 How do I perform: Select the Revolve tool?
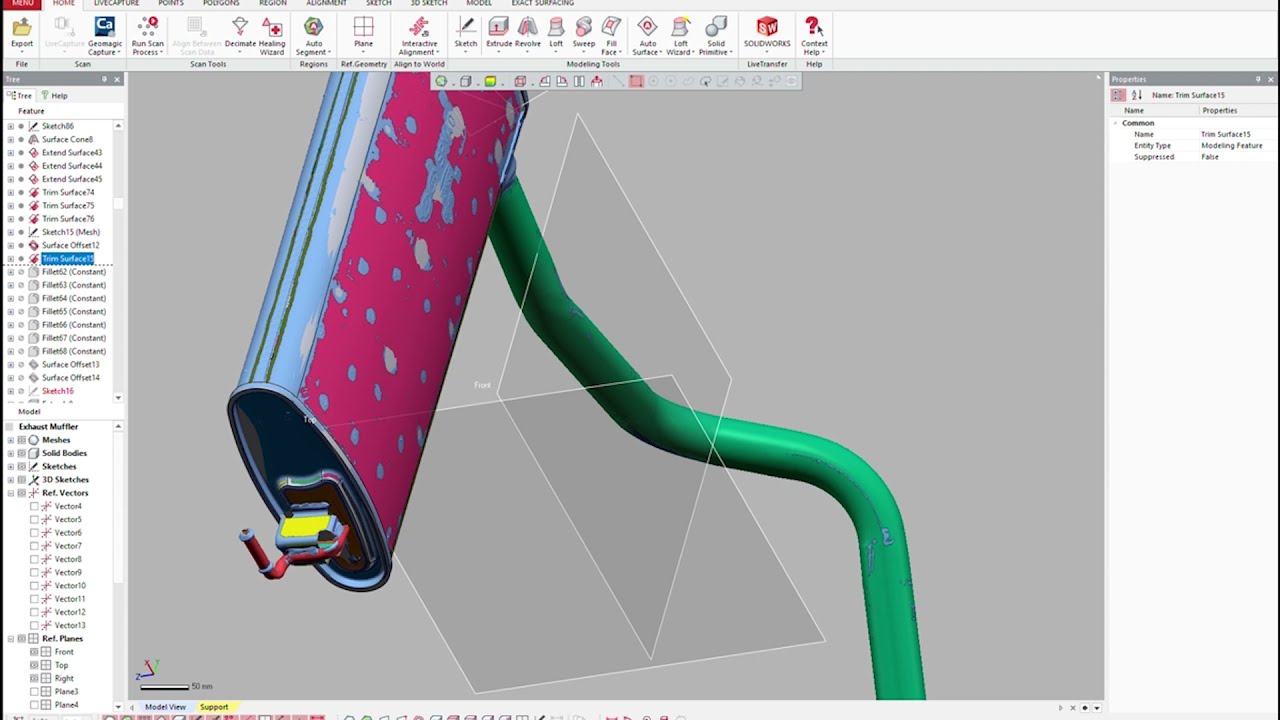coord(527,33)
